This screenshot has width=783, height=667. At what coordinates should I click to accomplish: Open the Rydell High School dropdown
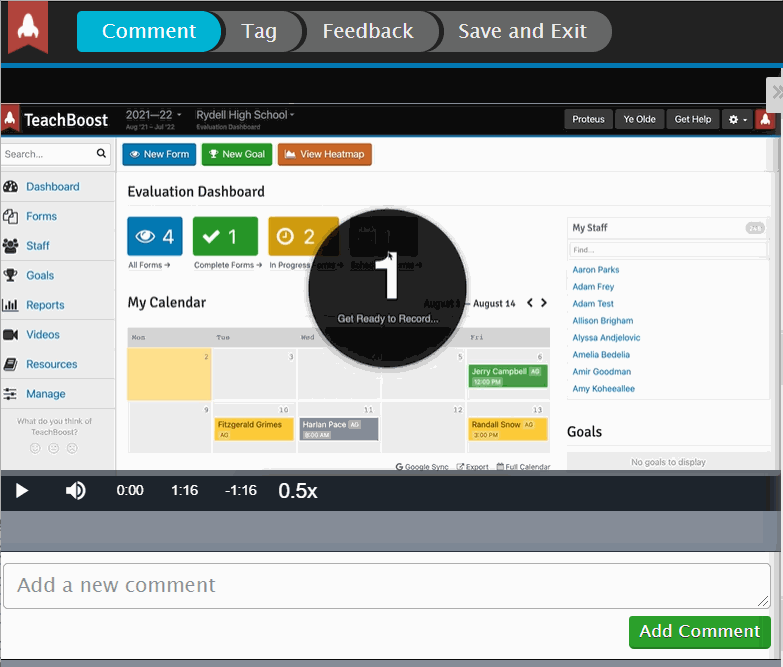(x=245, y=115)
